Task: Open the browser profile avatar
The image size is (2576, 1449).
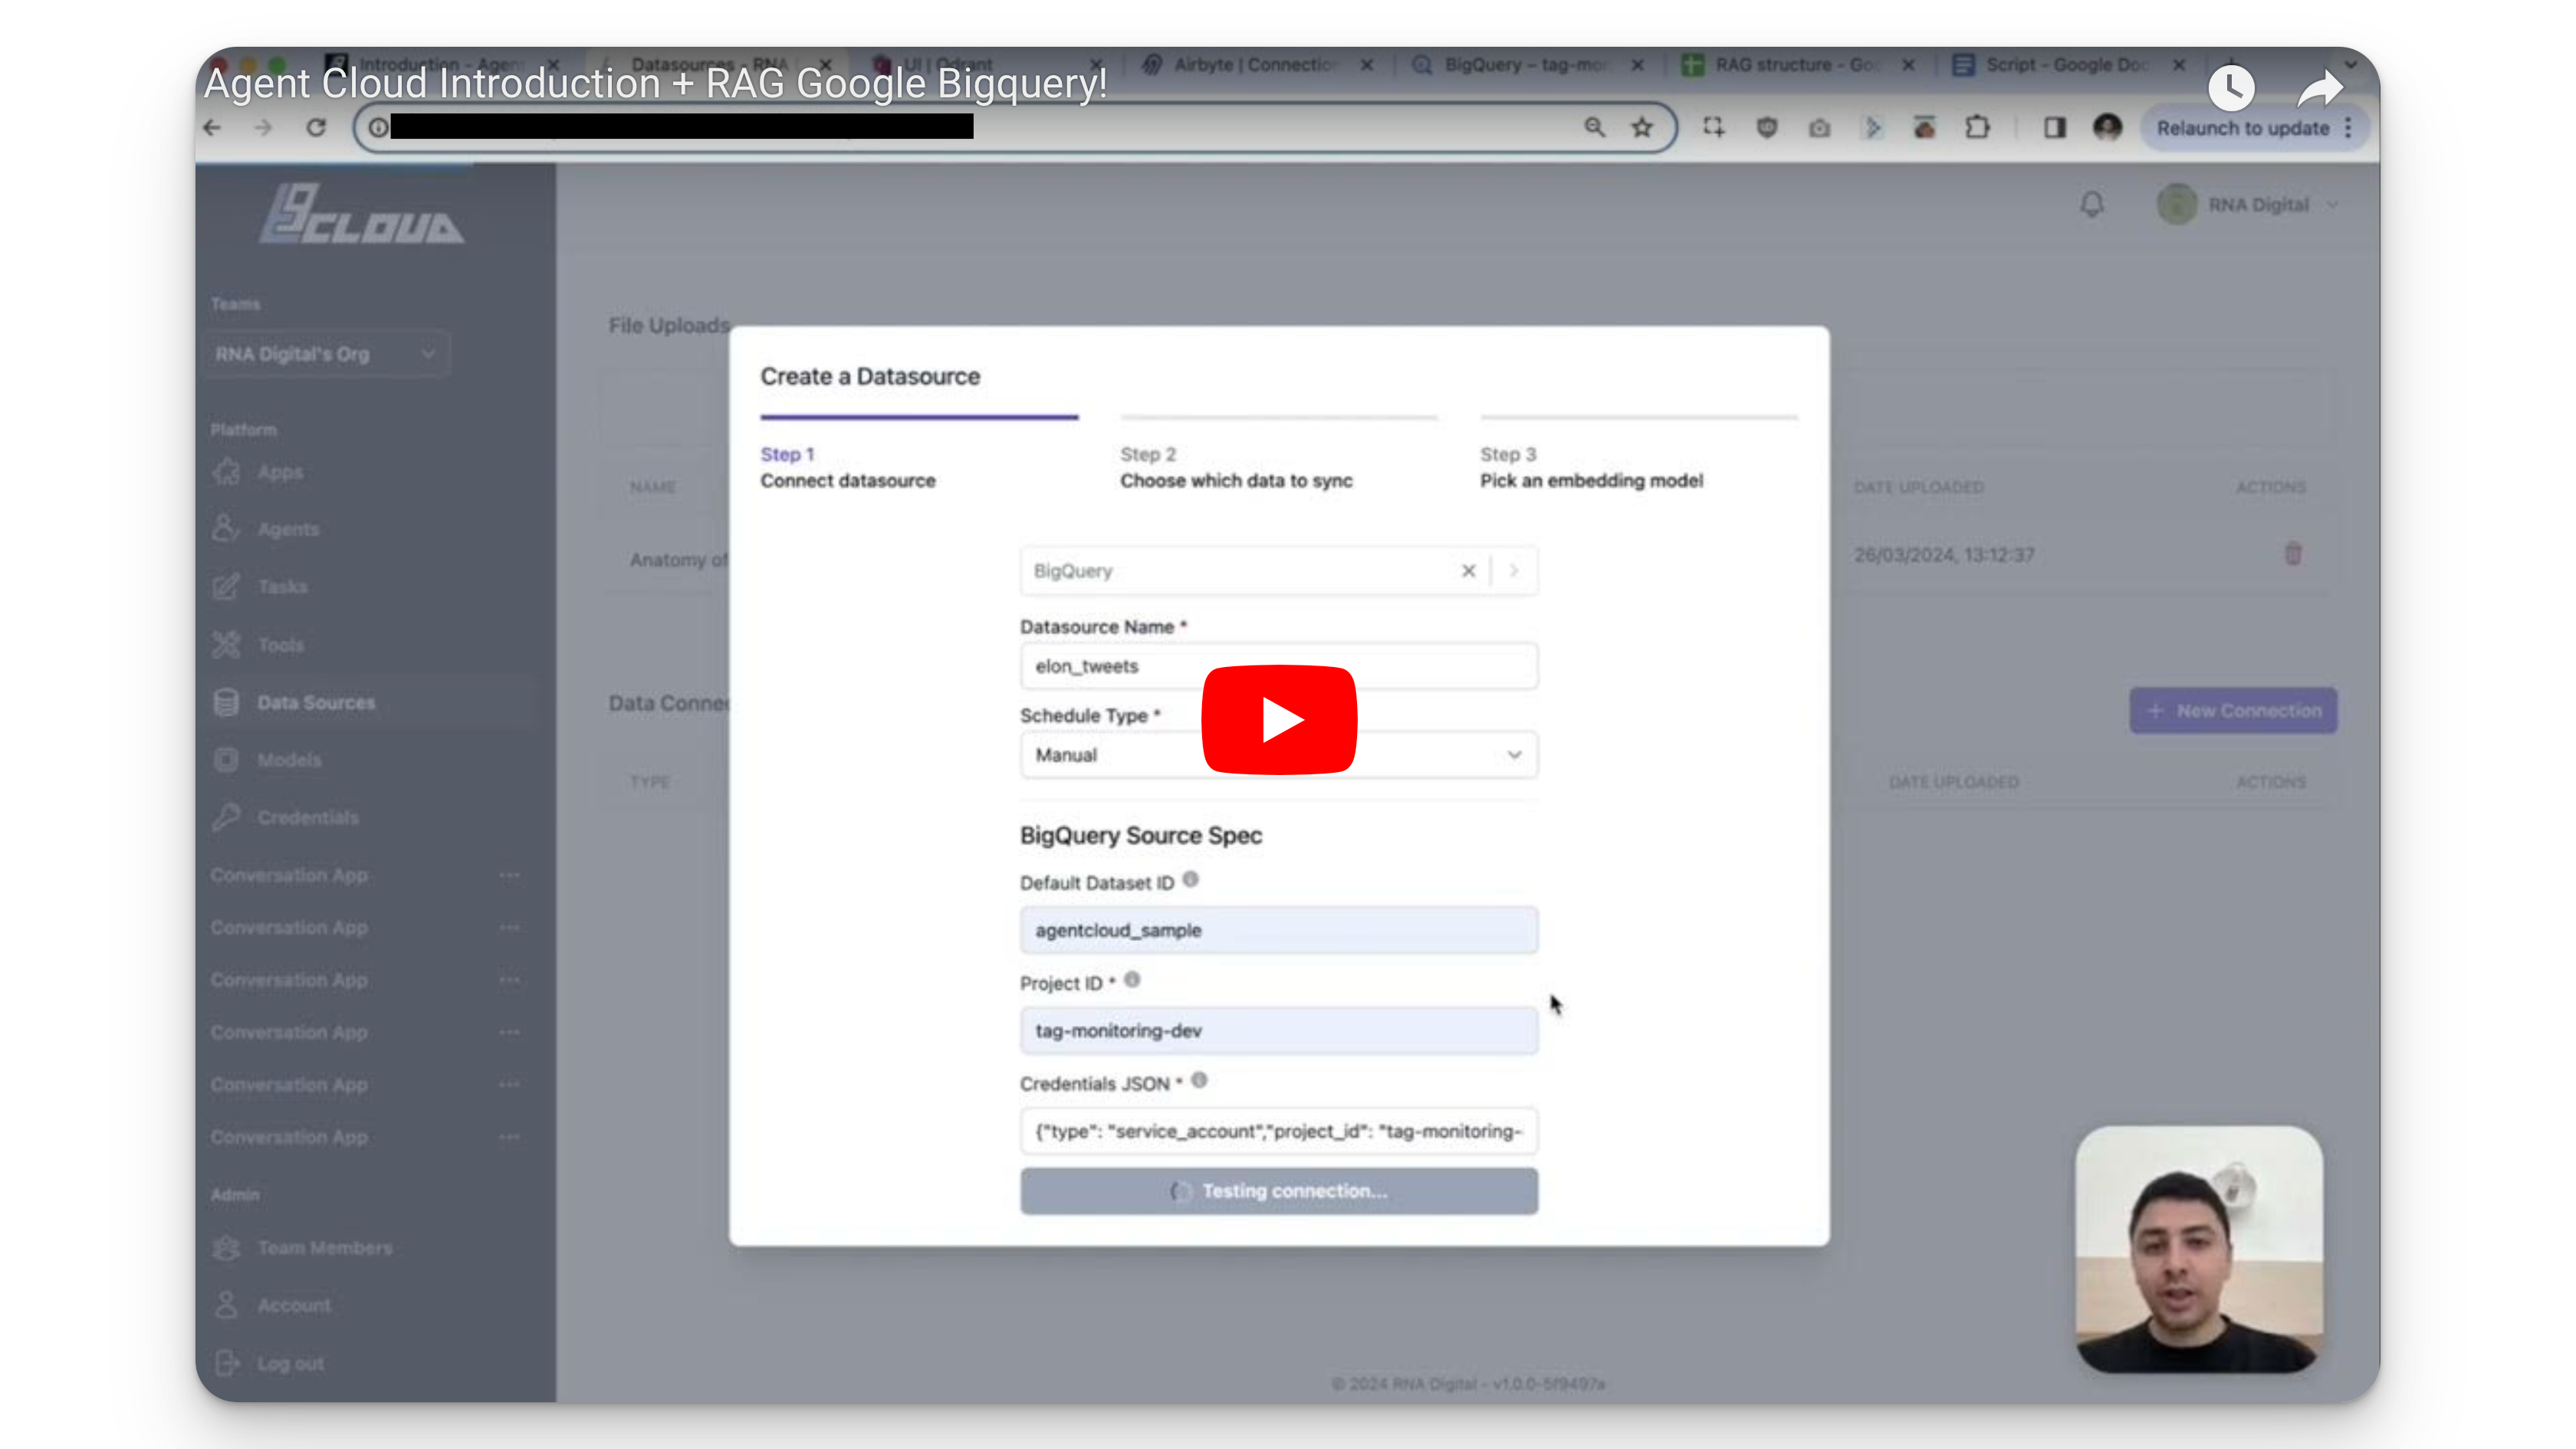Action: pos(2107,127)
